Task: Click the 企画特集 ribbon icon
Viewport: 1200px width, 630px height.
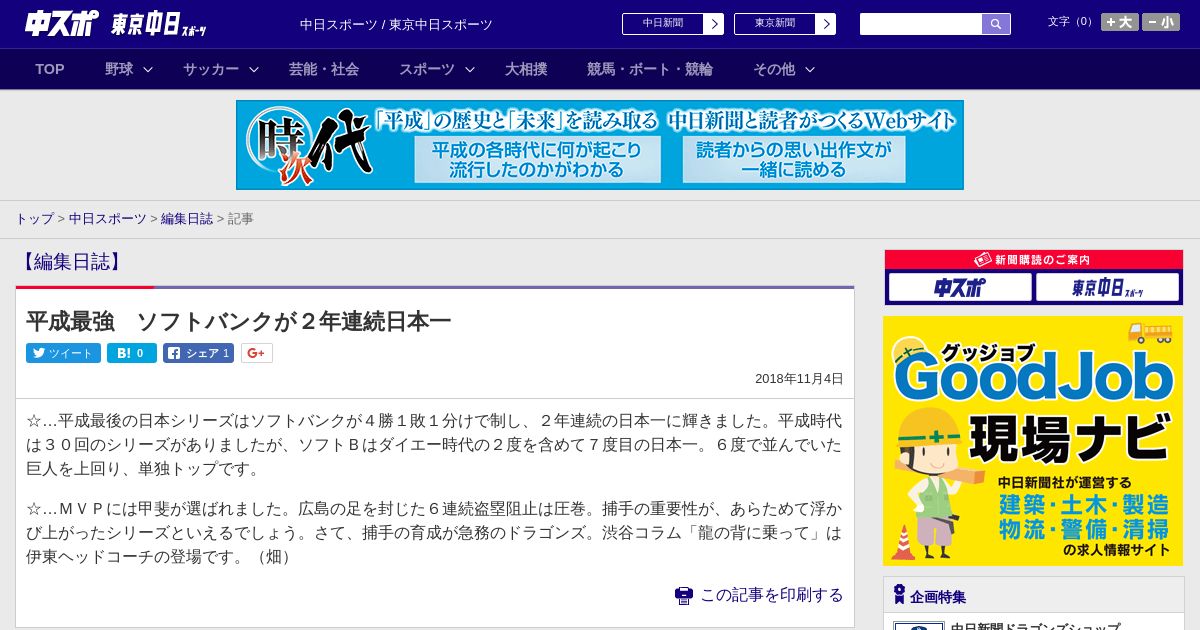Action: coord(899,595)
